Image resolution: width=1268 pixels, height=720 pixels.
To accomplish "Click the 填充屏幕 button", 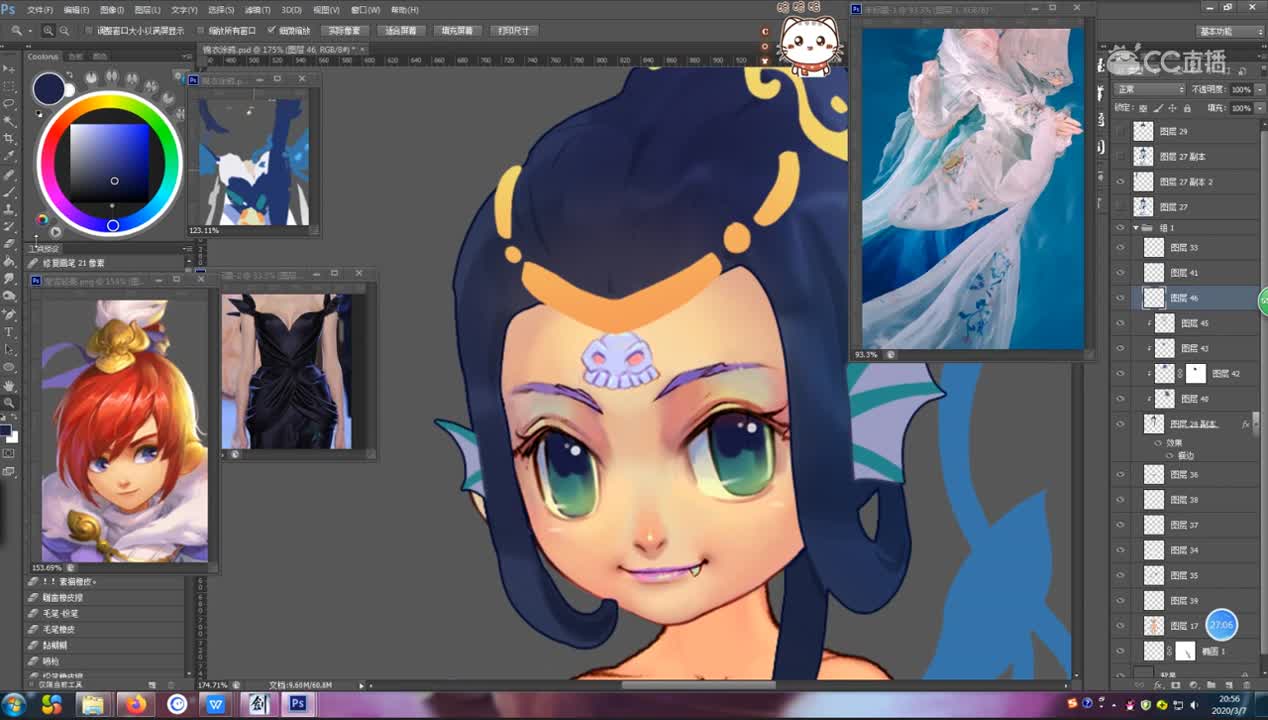I will tap(458, 31).
